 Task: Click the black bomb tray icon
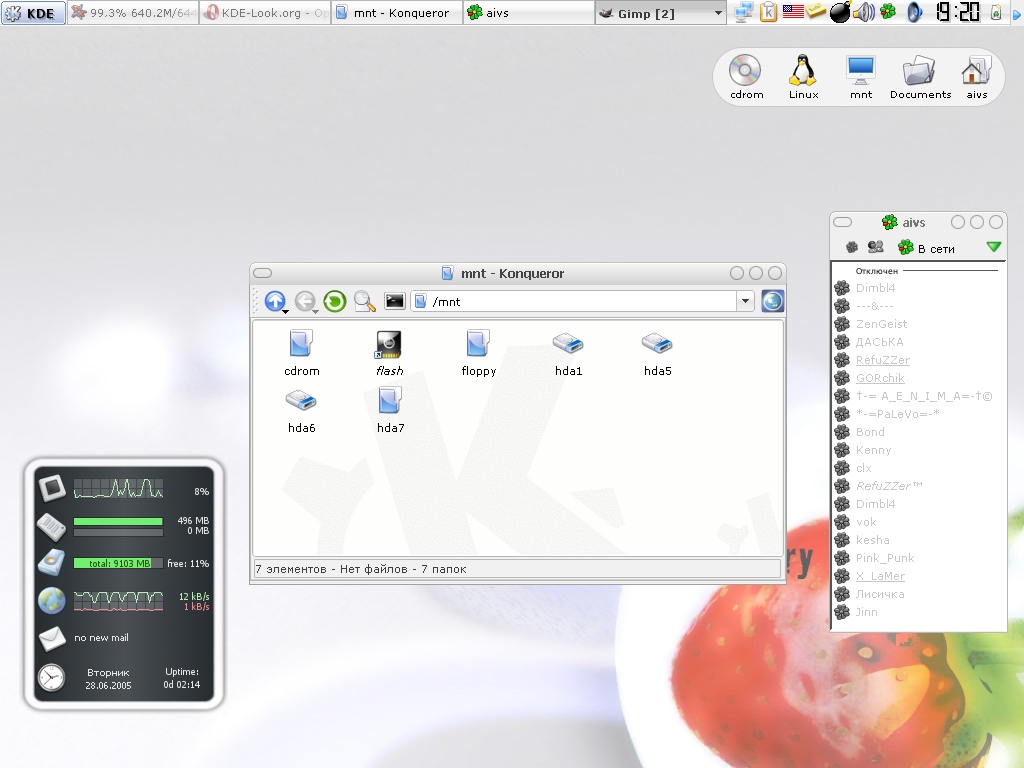coord(840,12)
